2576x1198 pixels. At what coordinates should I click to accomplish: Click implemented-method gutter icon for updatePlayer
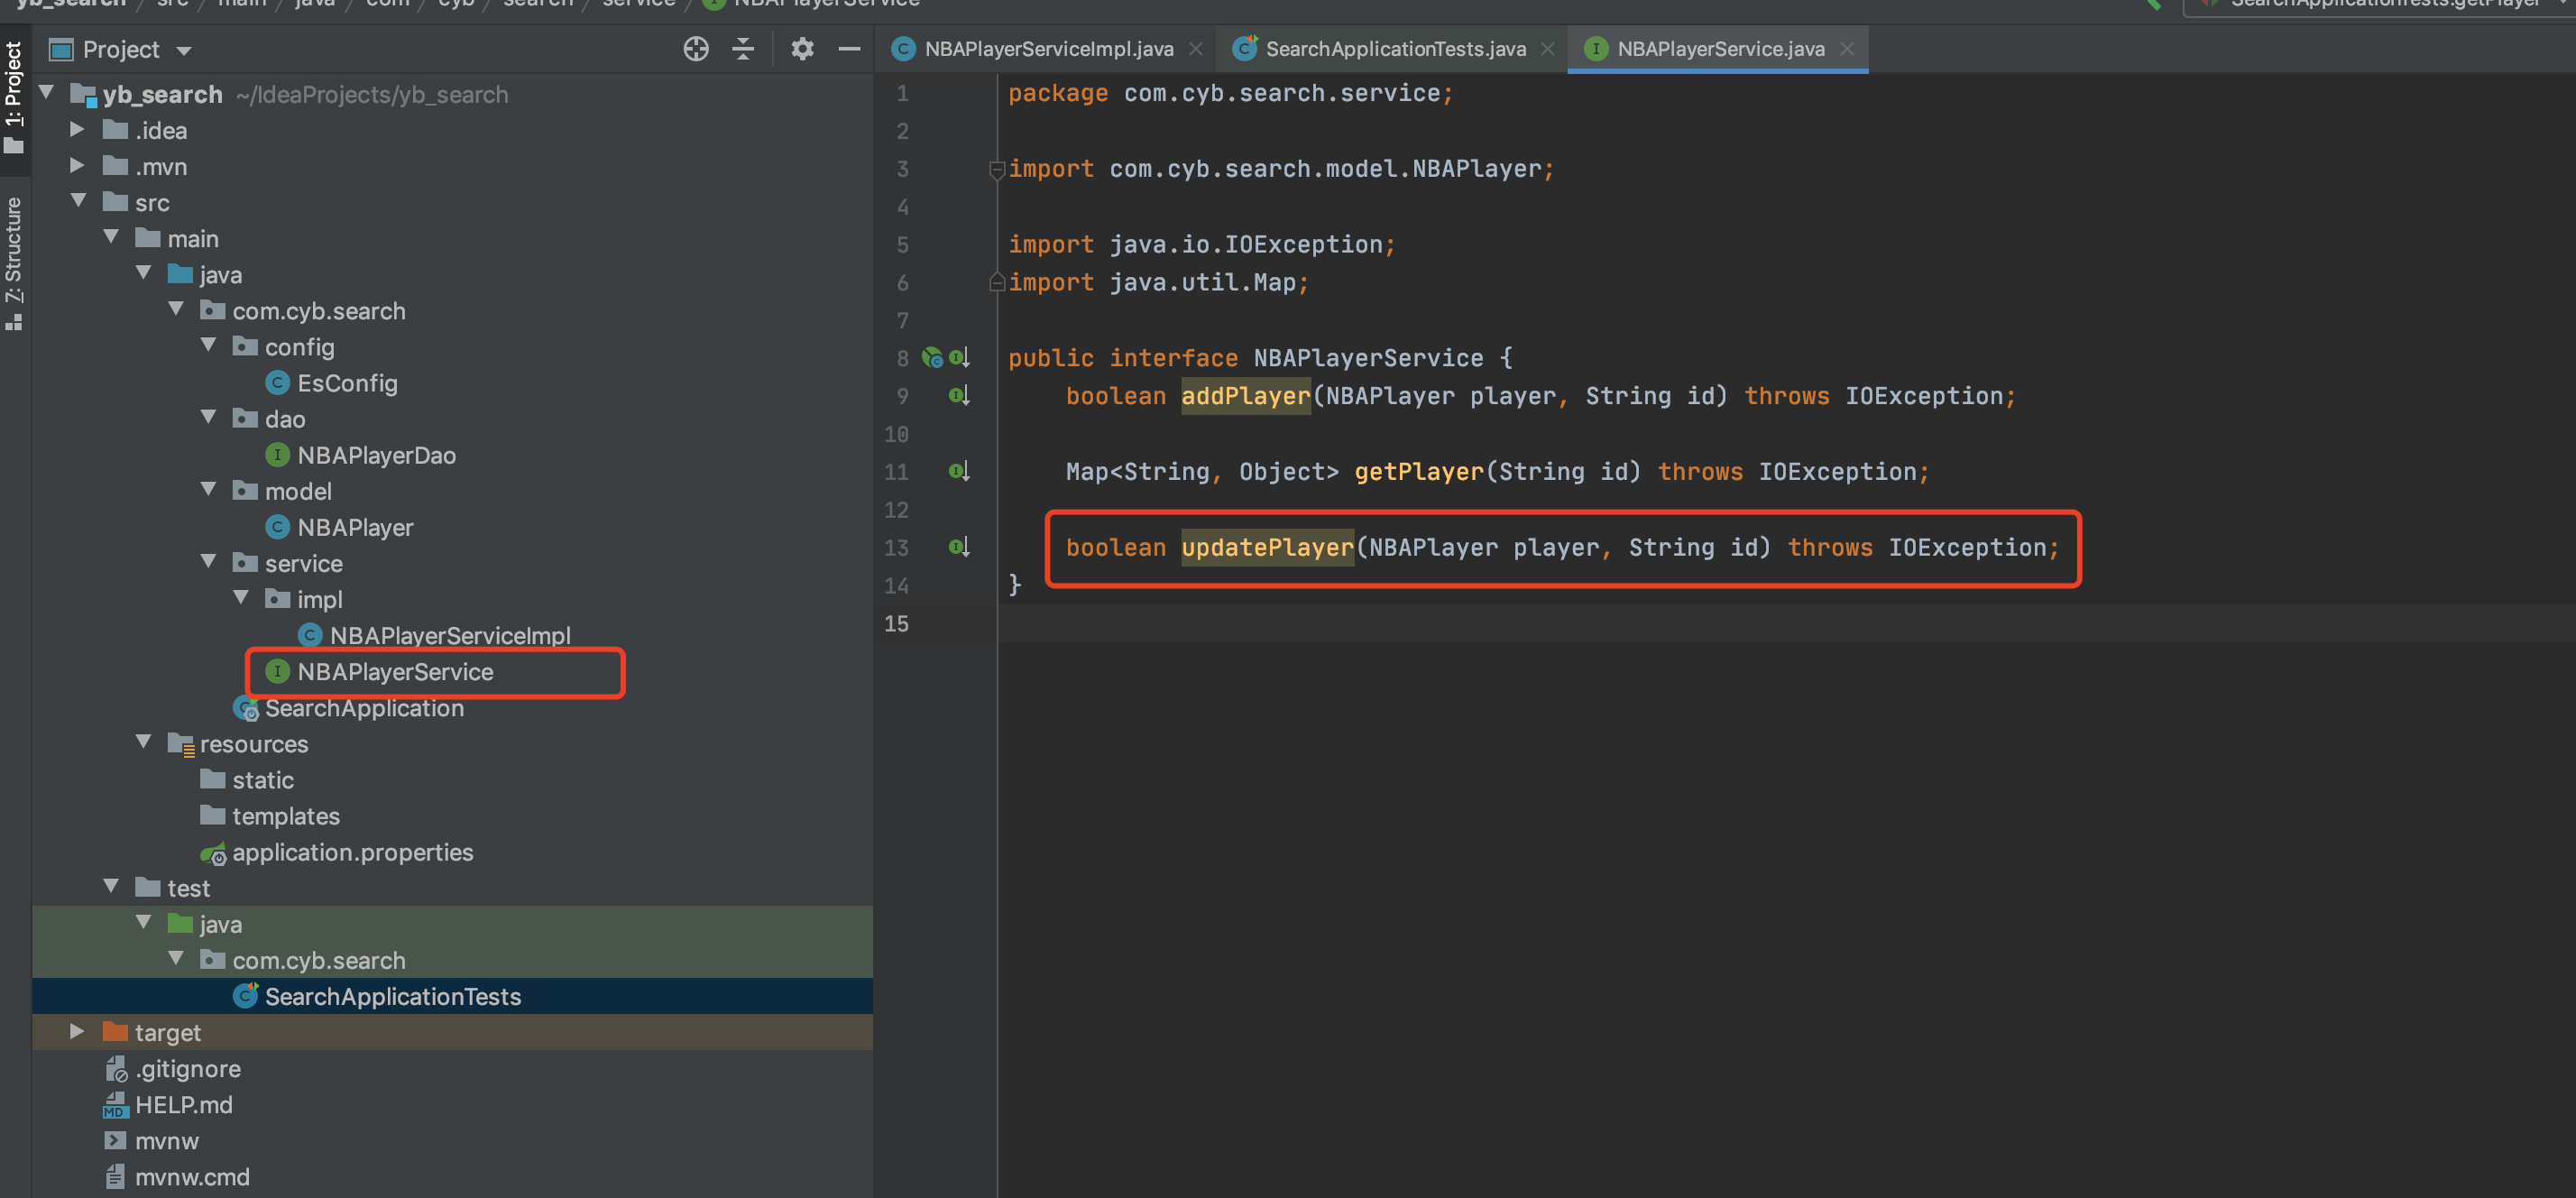point(958,547)
